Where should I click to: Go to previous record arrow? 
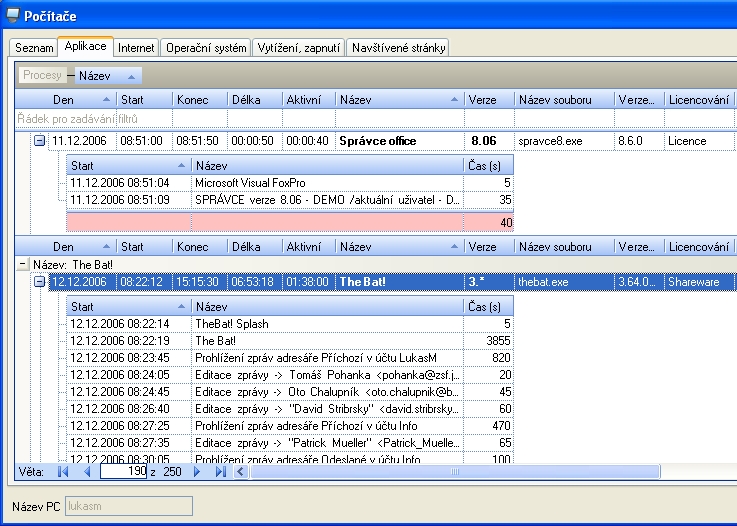tap(87, 471)
